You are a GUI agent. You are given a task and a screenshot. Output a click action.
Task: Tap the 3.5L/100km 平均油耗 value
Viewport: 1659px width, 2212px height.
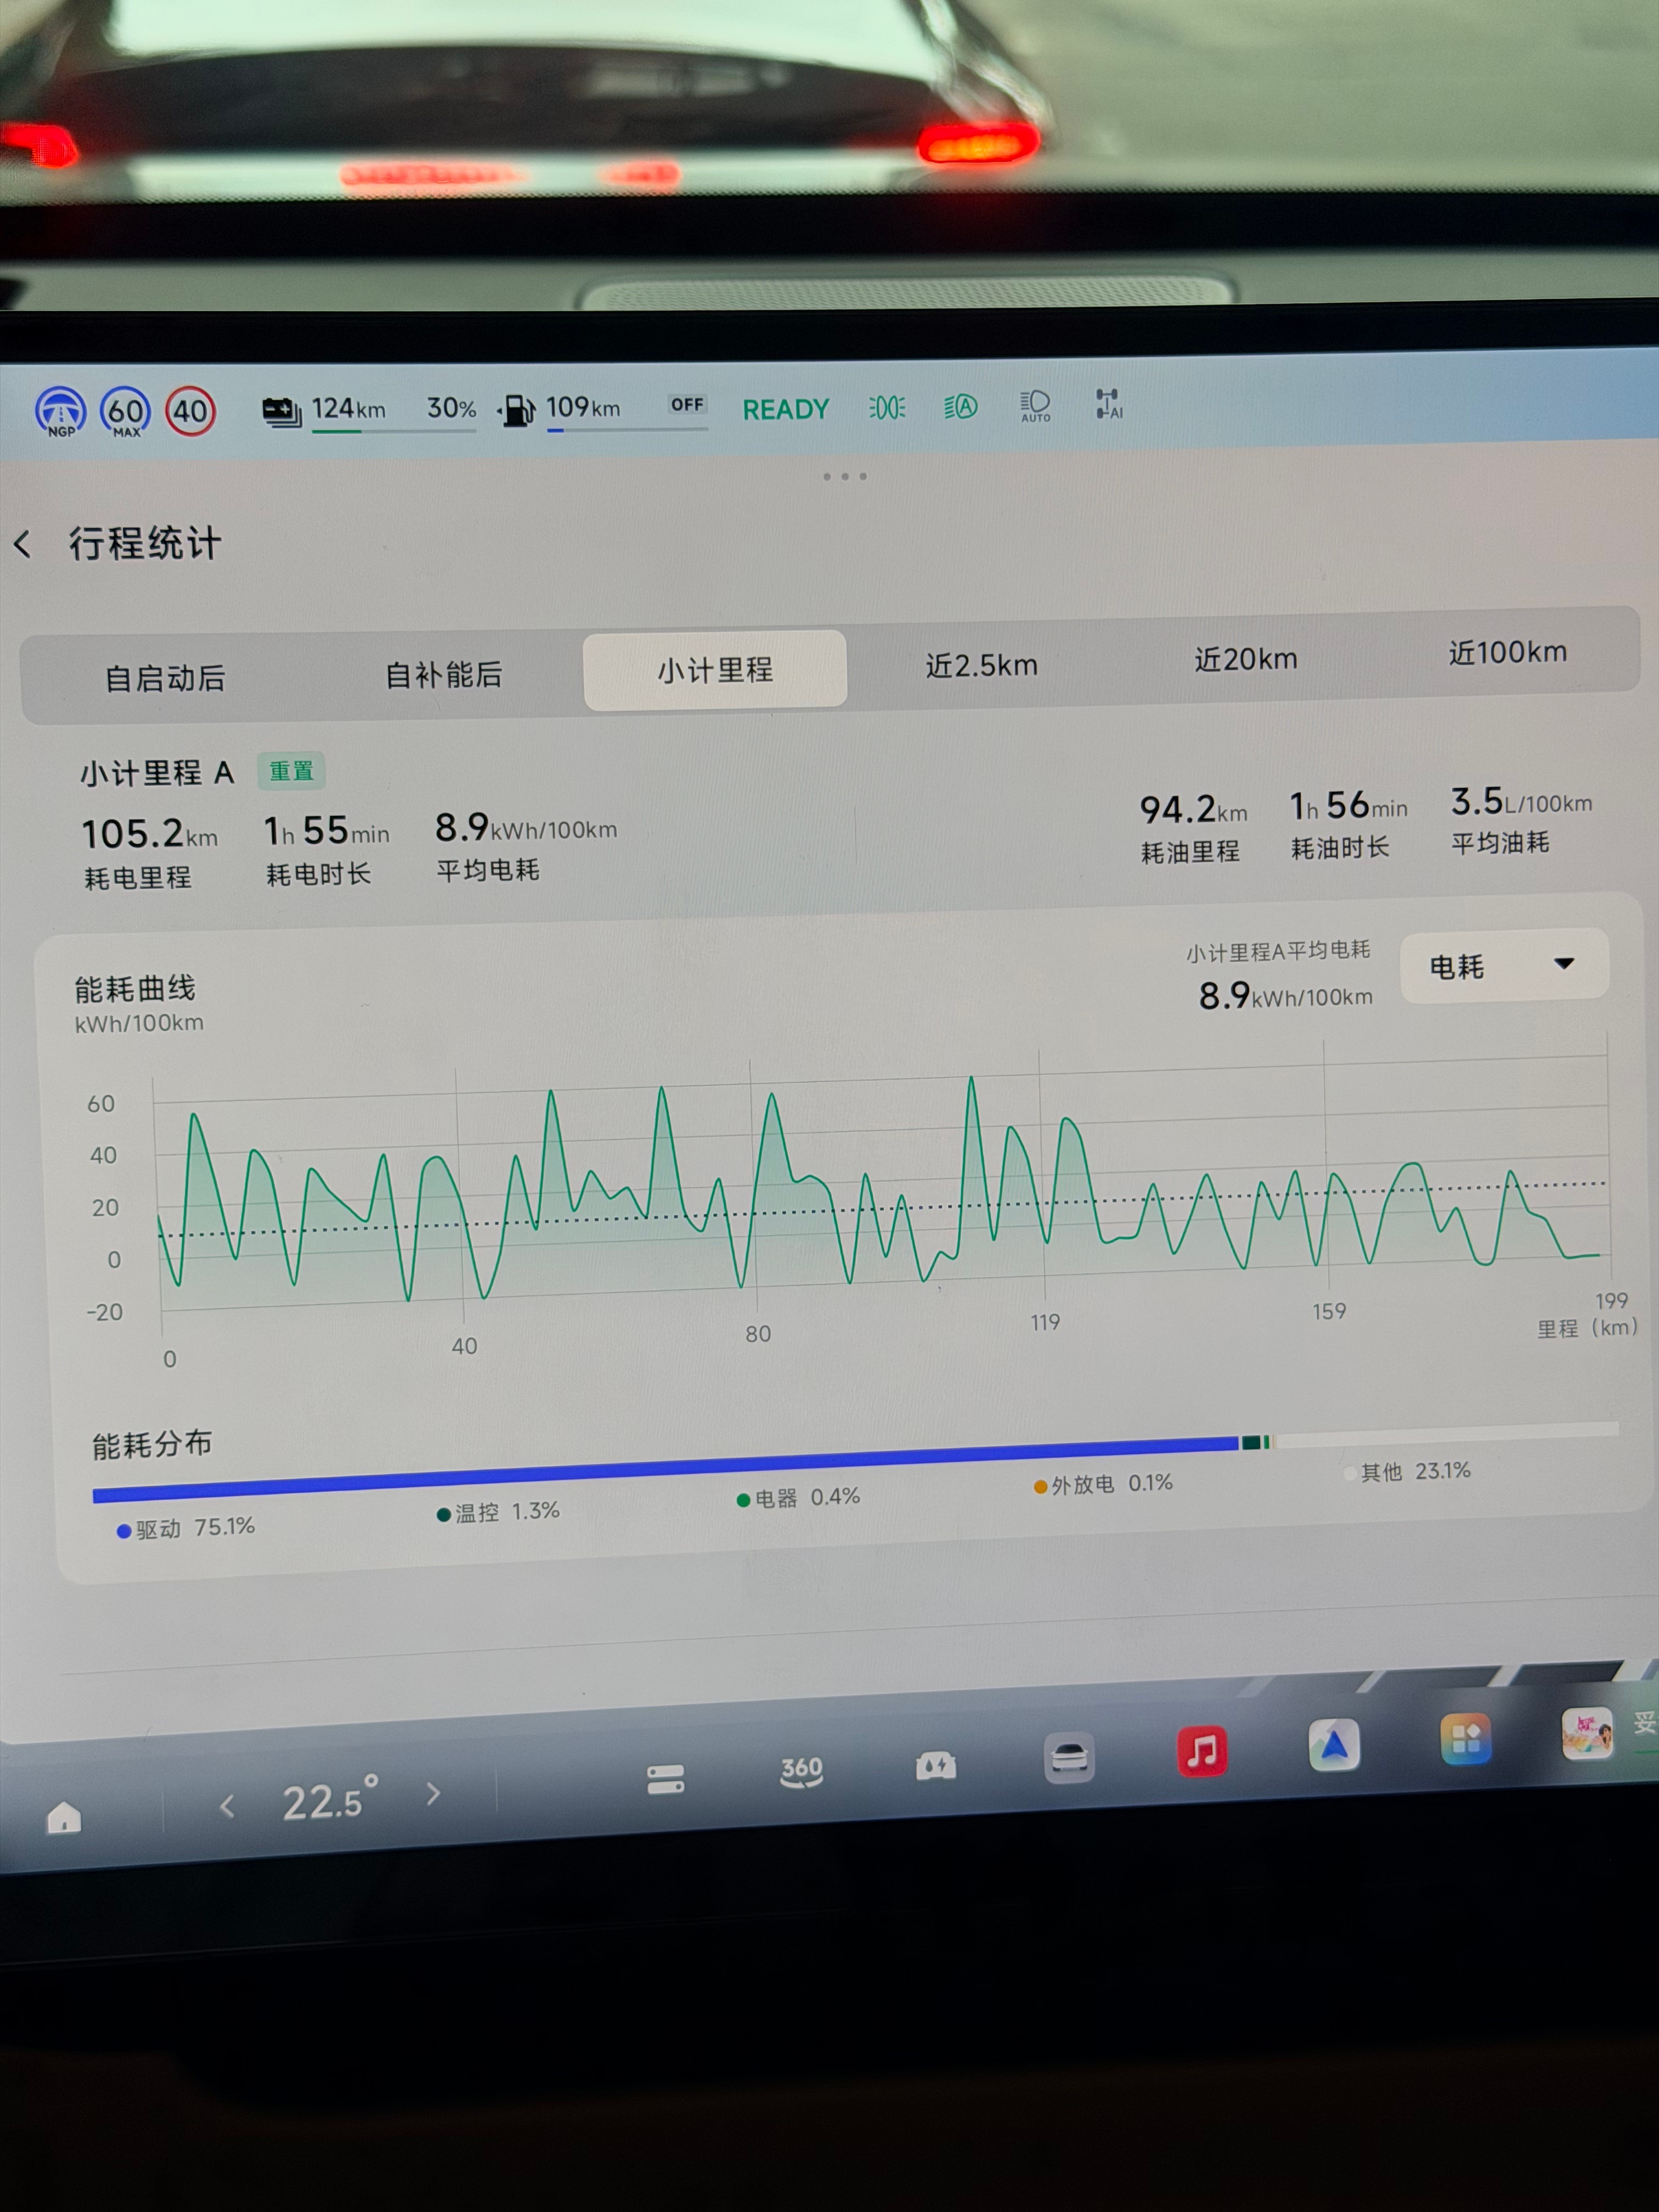tap(1521, 801)
